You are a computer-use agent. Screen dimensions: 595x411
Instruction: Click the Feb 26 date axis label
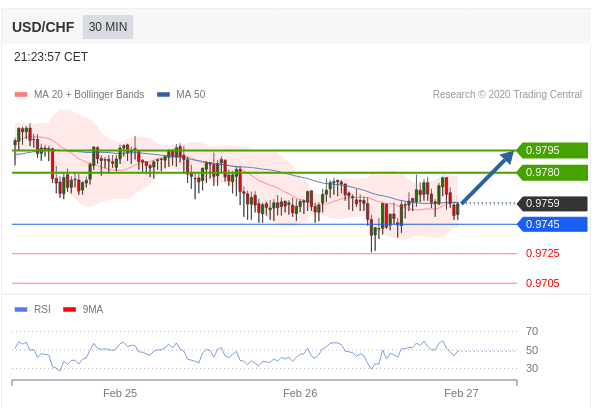(300, 393)
